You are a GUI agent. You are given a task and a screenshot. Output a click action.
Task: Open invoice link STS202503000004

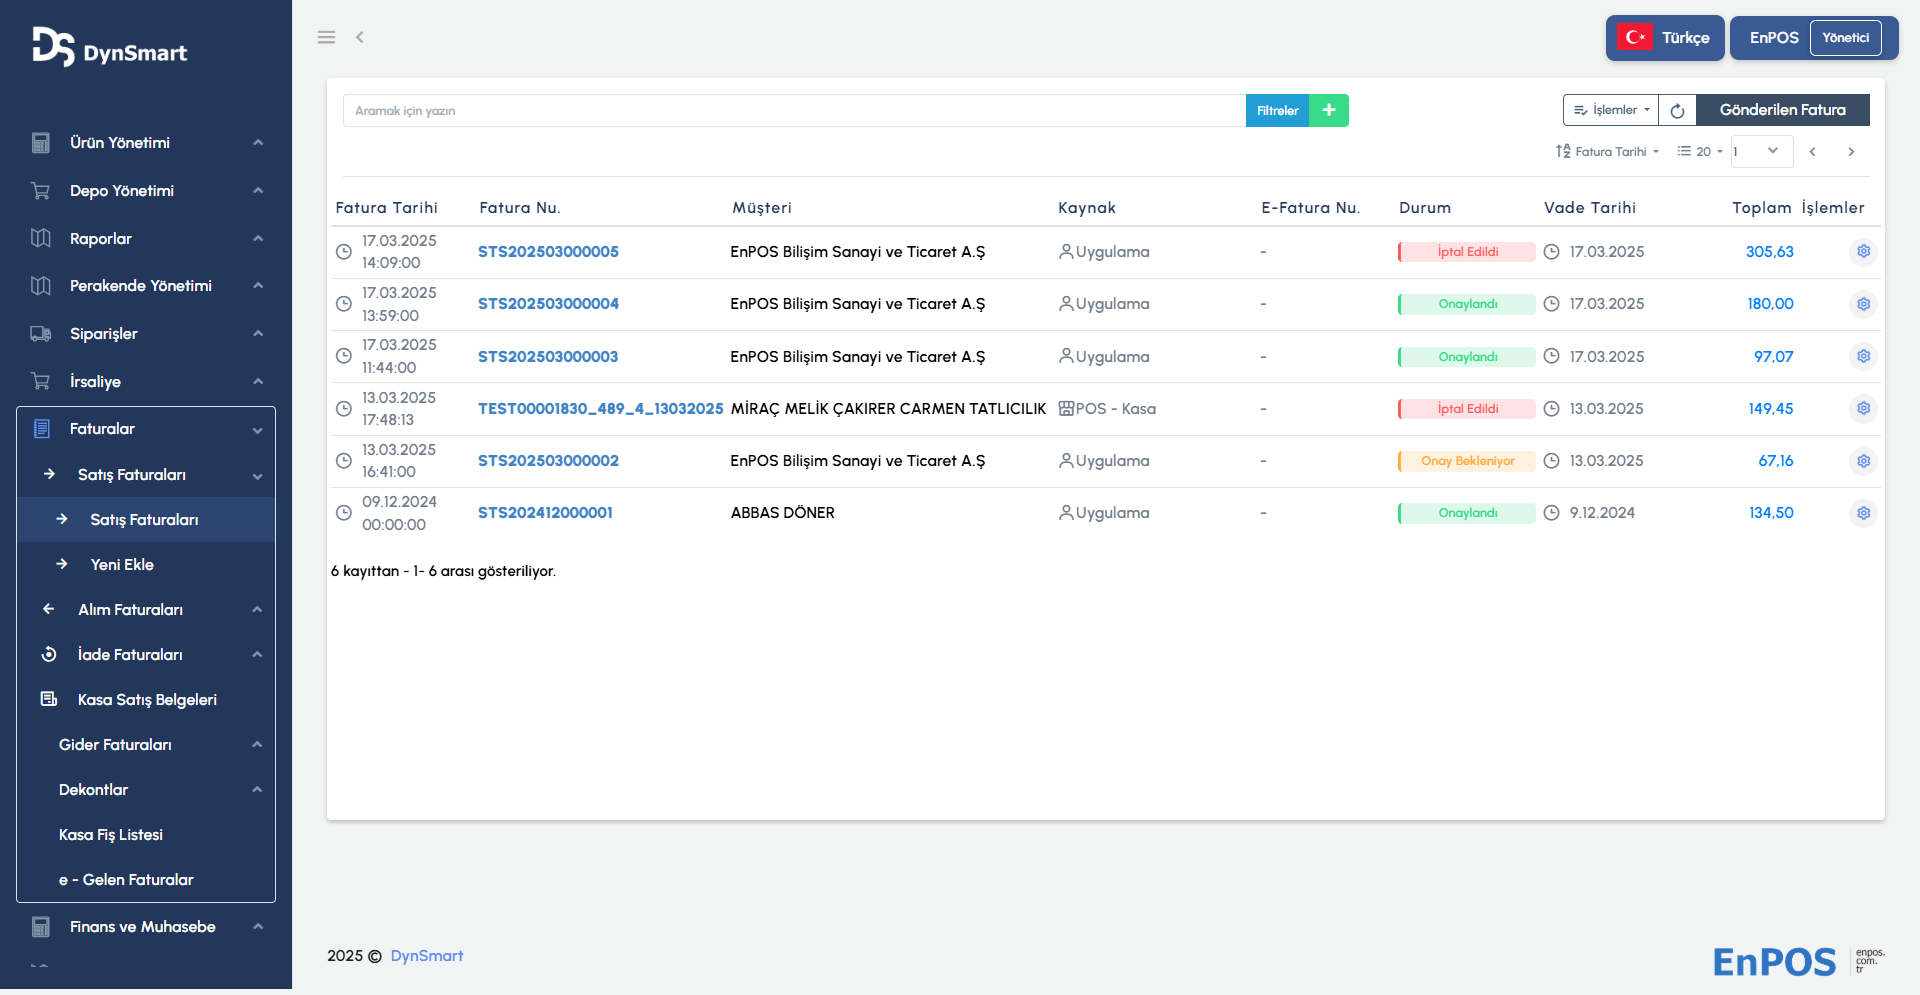[548, 304]
